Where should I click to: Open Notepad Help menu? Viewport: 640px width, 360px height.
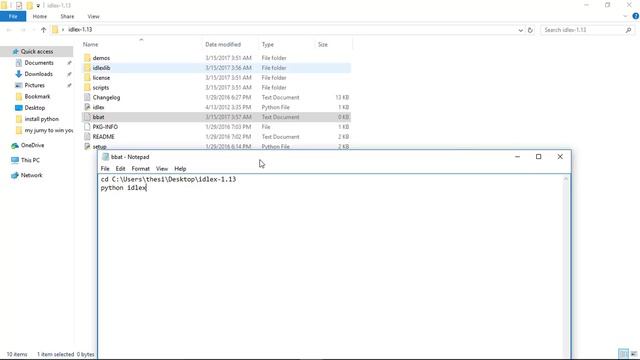tap(180, 169)
